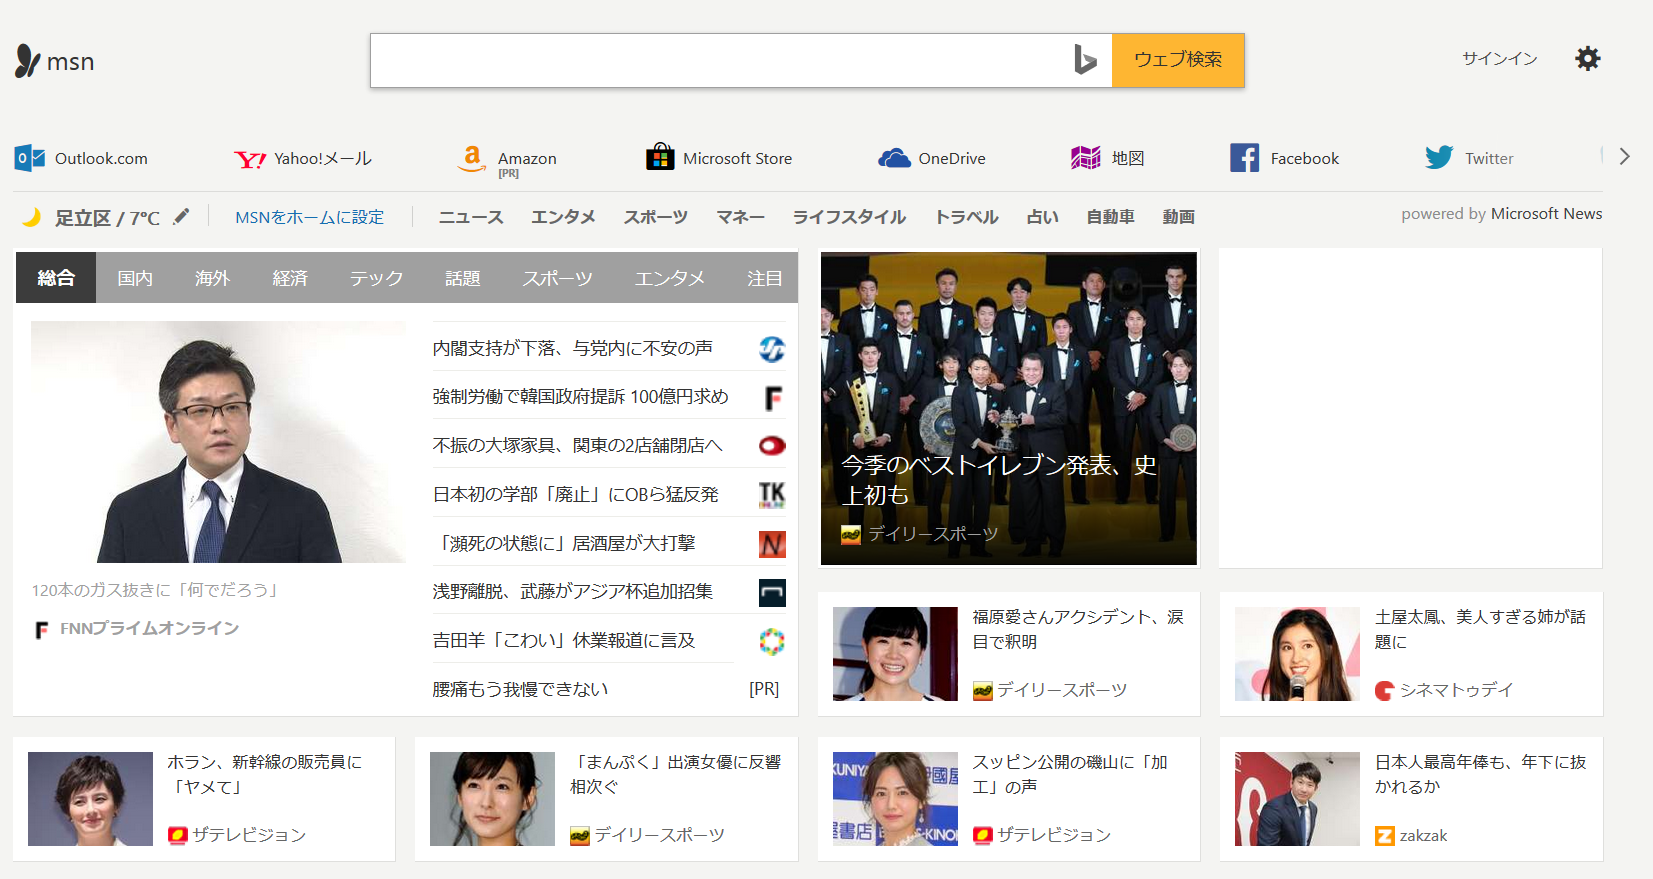
Task: Select the テック news tab
Action: (376, 278)
